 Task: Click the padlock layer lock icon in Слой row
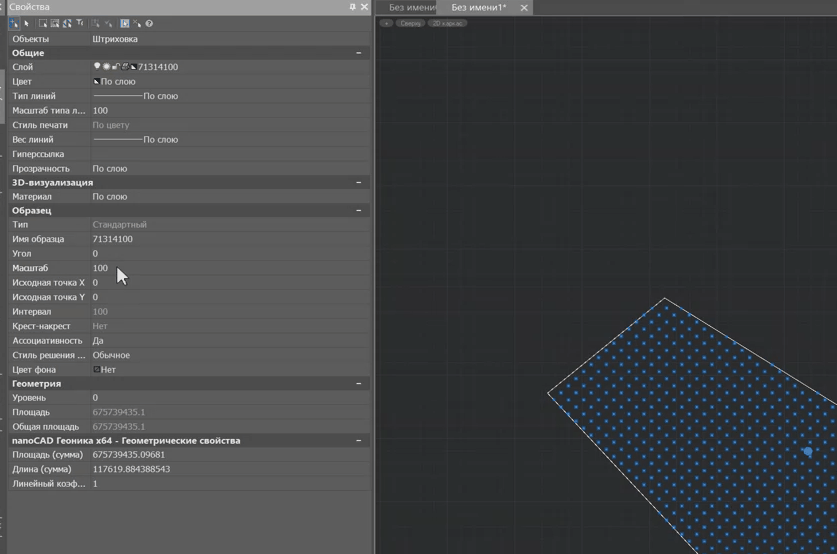click(116, 67)
